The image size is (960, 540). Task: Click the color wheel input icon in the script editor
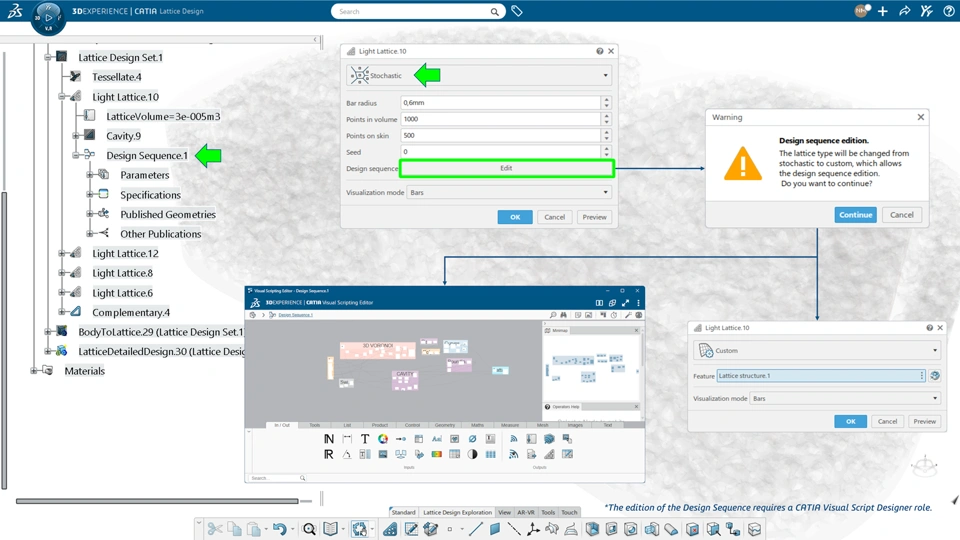pos(383,438)
